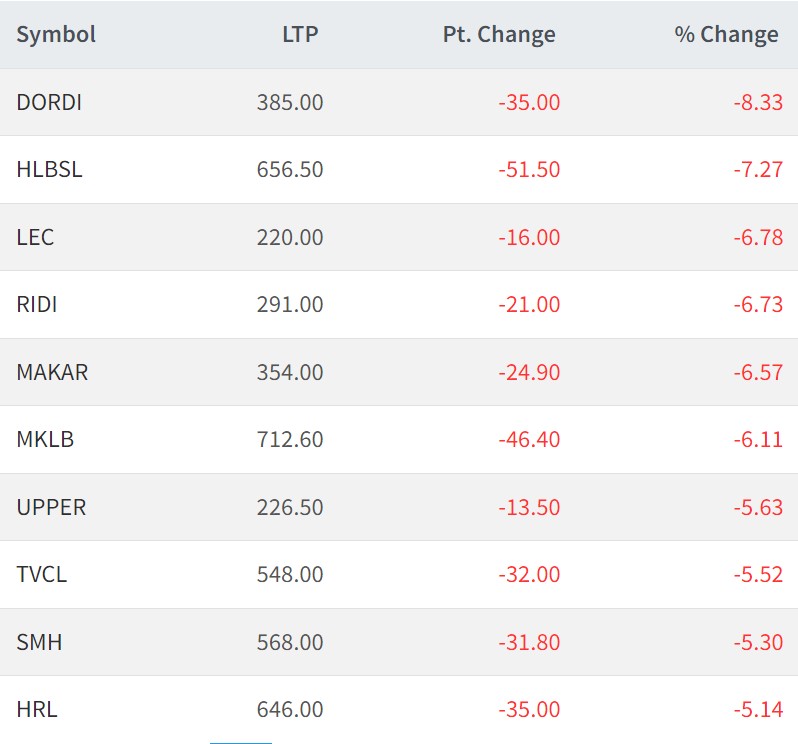The image size is (798, 744).
Task: Click the Pt. Change column header
Action: click(498, 35)
